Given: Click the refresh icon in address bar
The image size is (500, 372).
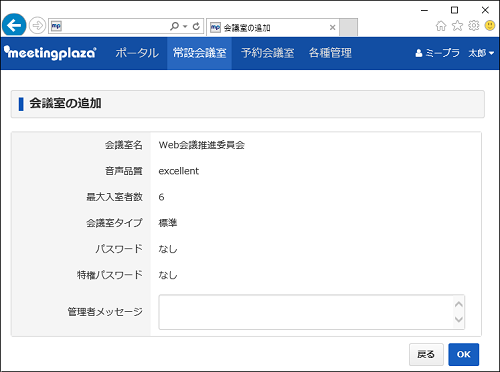Looking at the screenshot, I should (196, 26).
